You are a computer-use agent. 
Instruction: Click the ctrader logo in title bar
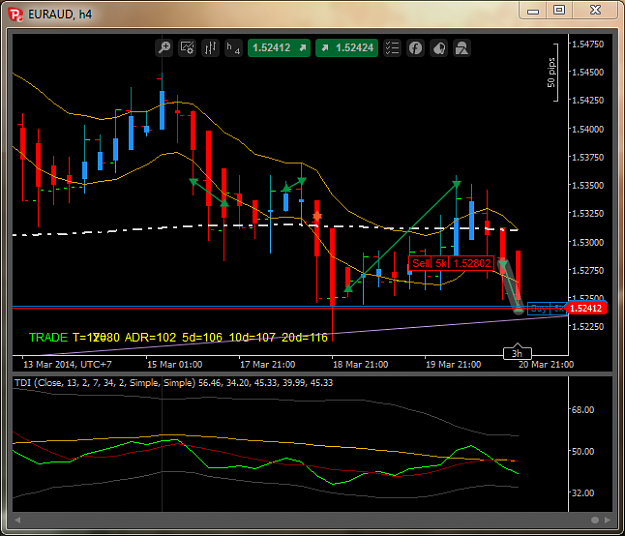(x=16, y=15)
